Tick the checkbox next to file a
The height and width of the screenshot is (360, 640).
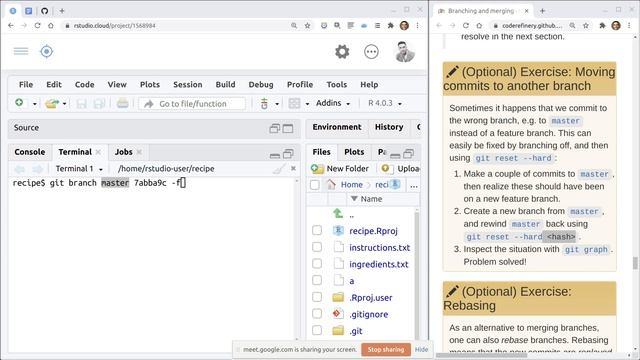[x=317, y=280]
